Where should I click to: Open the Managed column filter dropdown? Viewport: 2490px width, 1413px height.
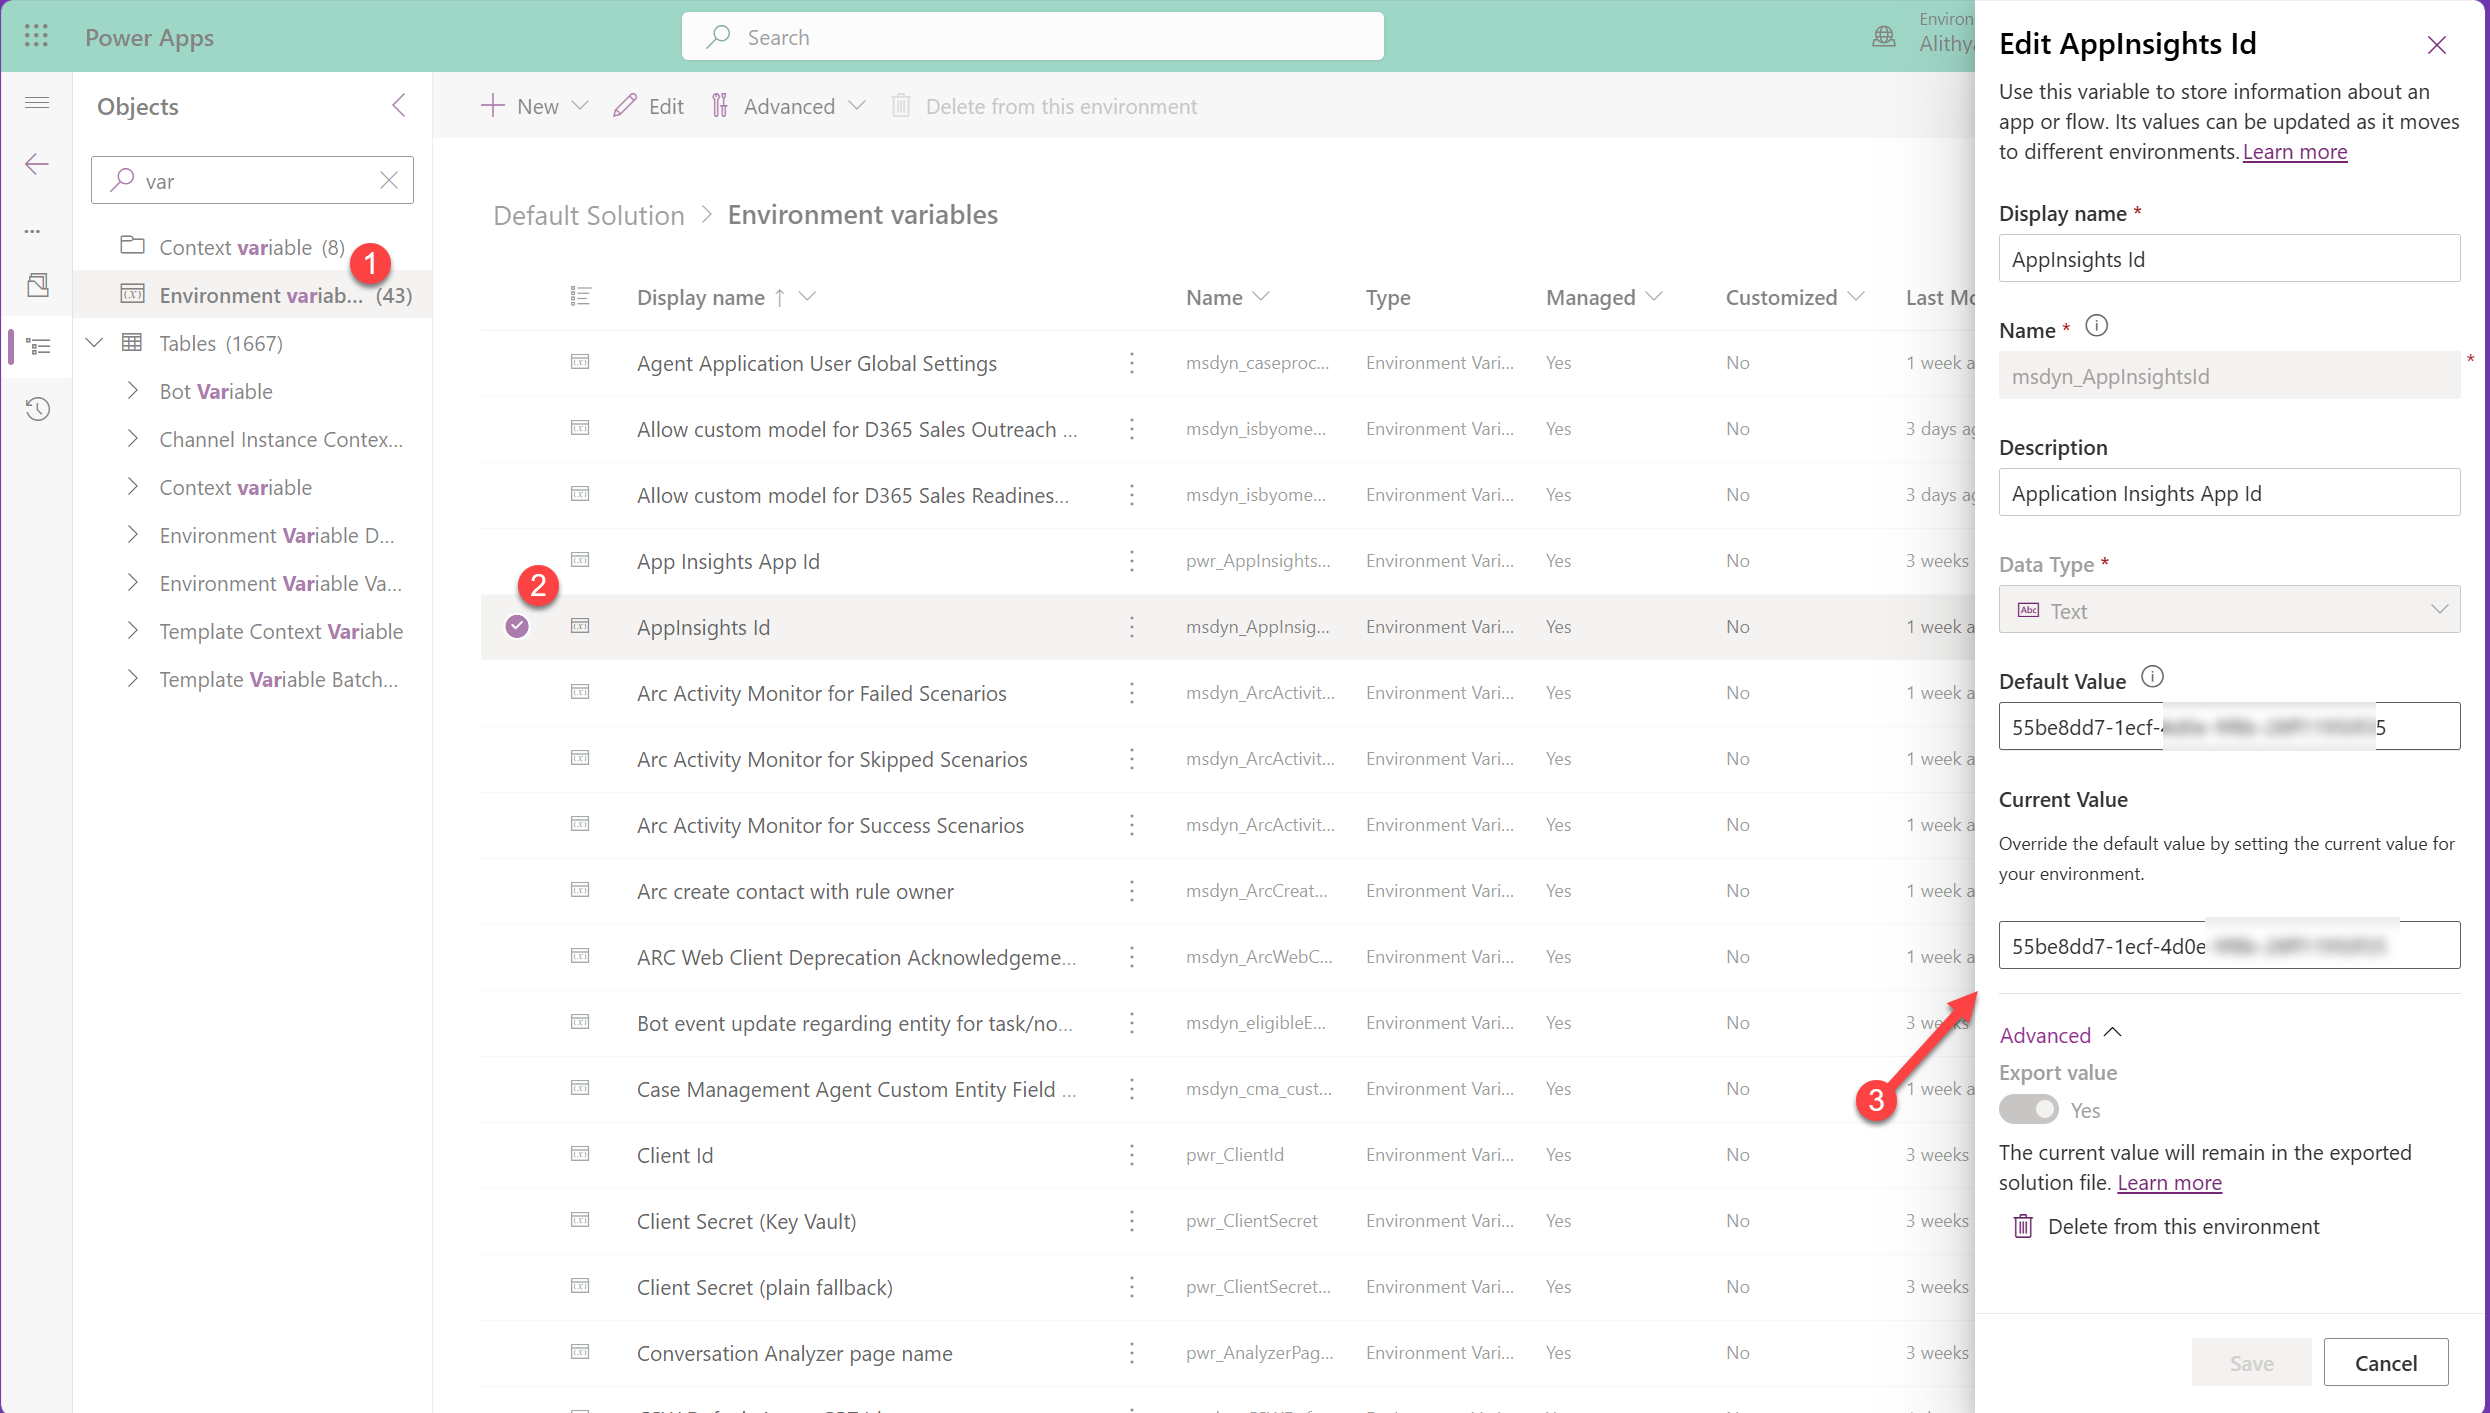pyautogui.click(x=1654, y=297)
